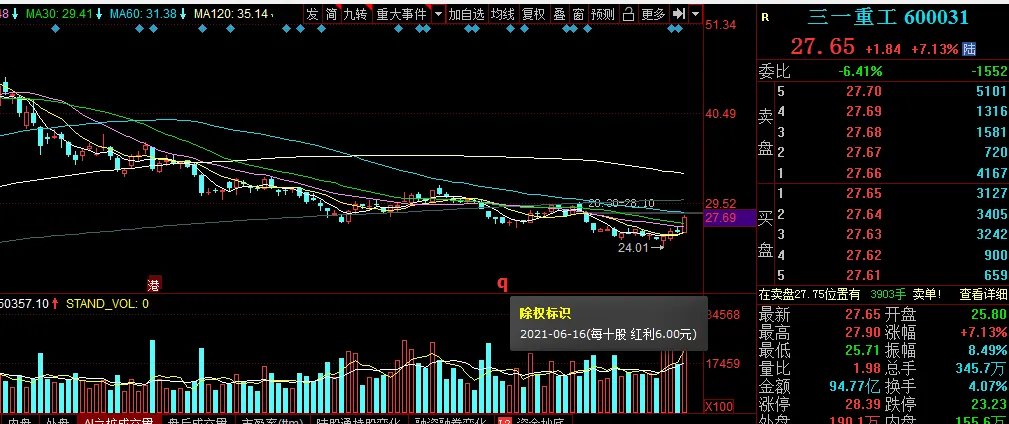Click the R badge beside stock name

[765, 18]
